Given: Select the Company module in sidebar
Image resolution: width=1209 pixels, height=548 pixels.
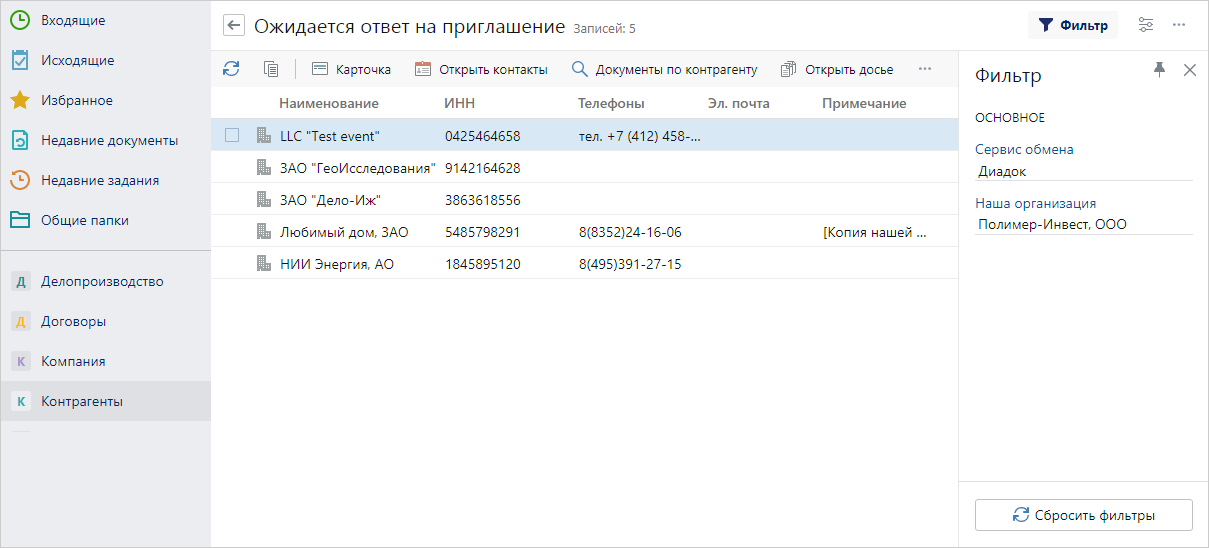Looking at the screenshot, I should [72, 361].
